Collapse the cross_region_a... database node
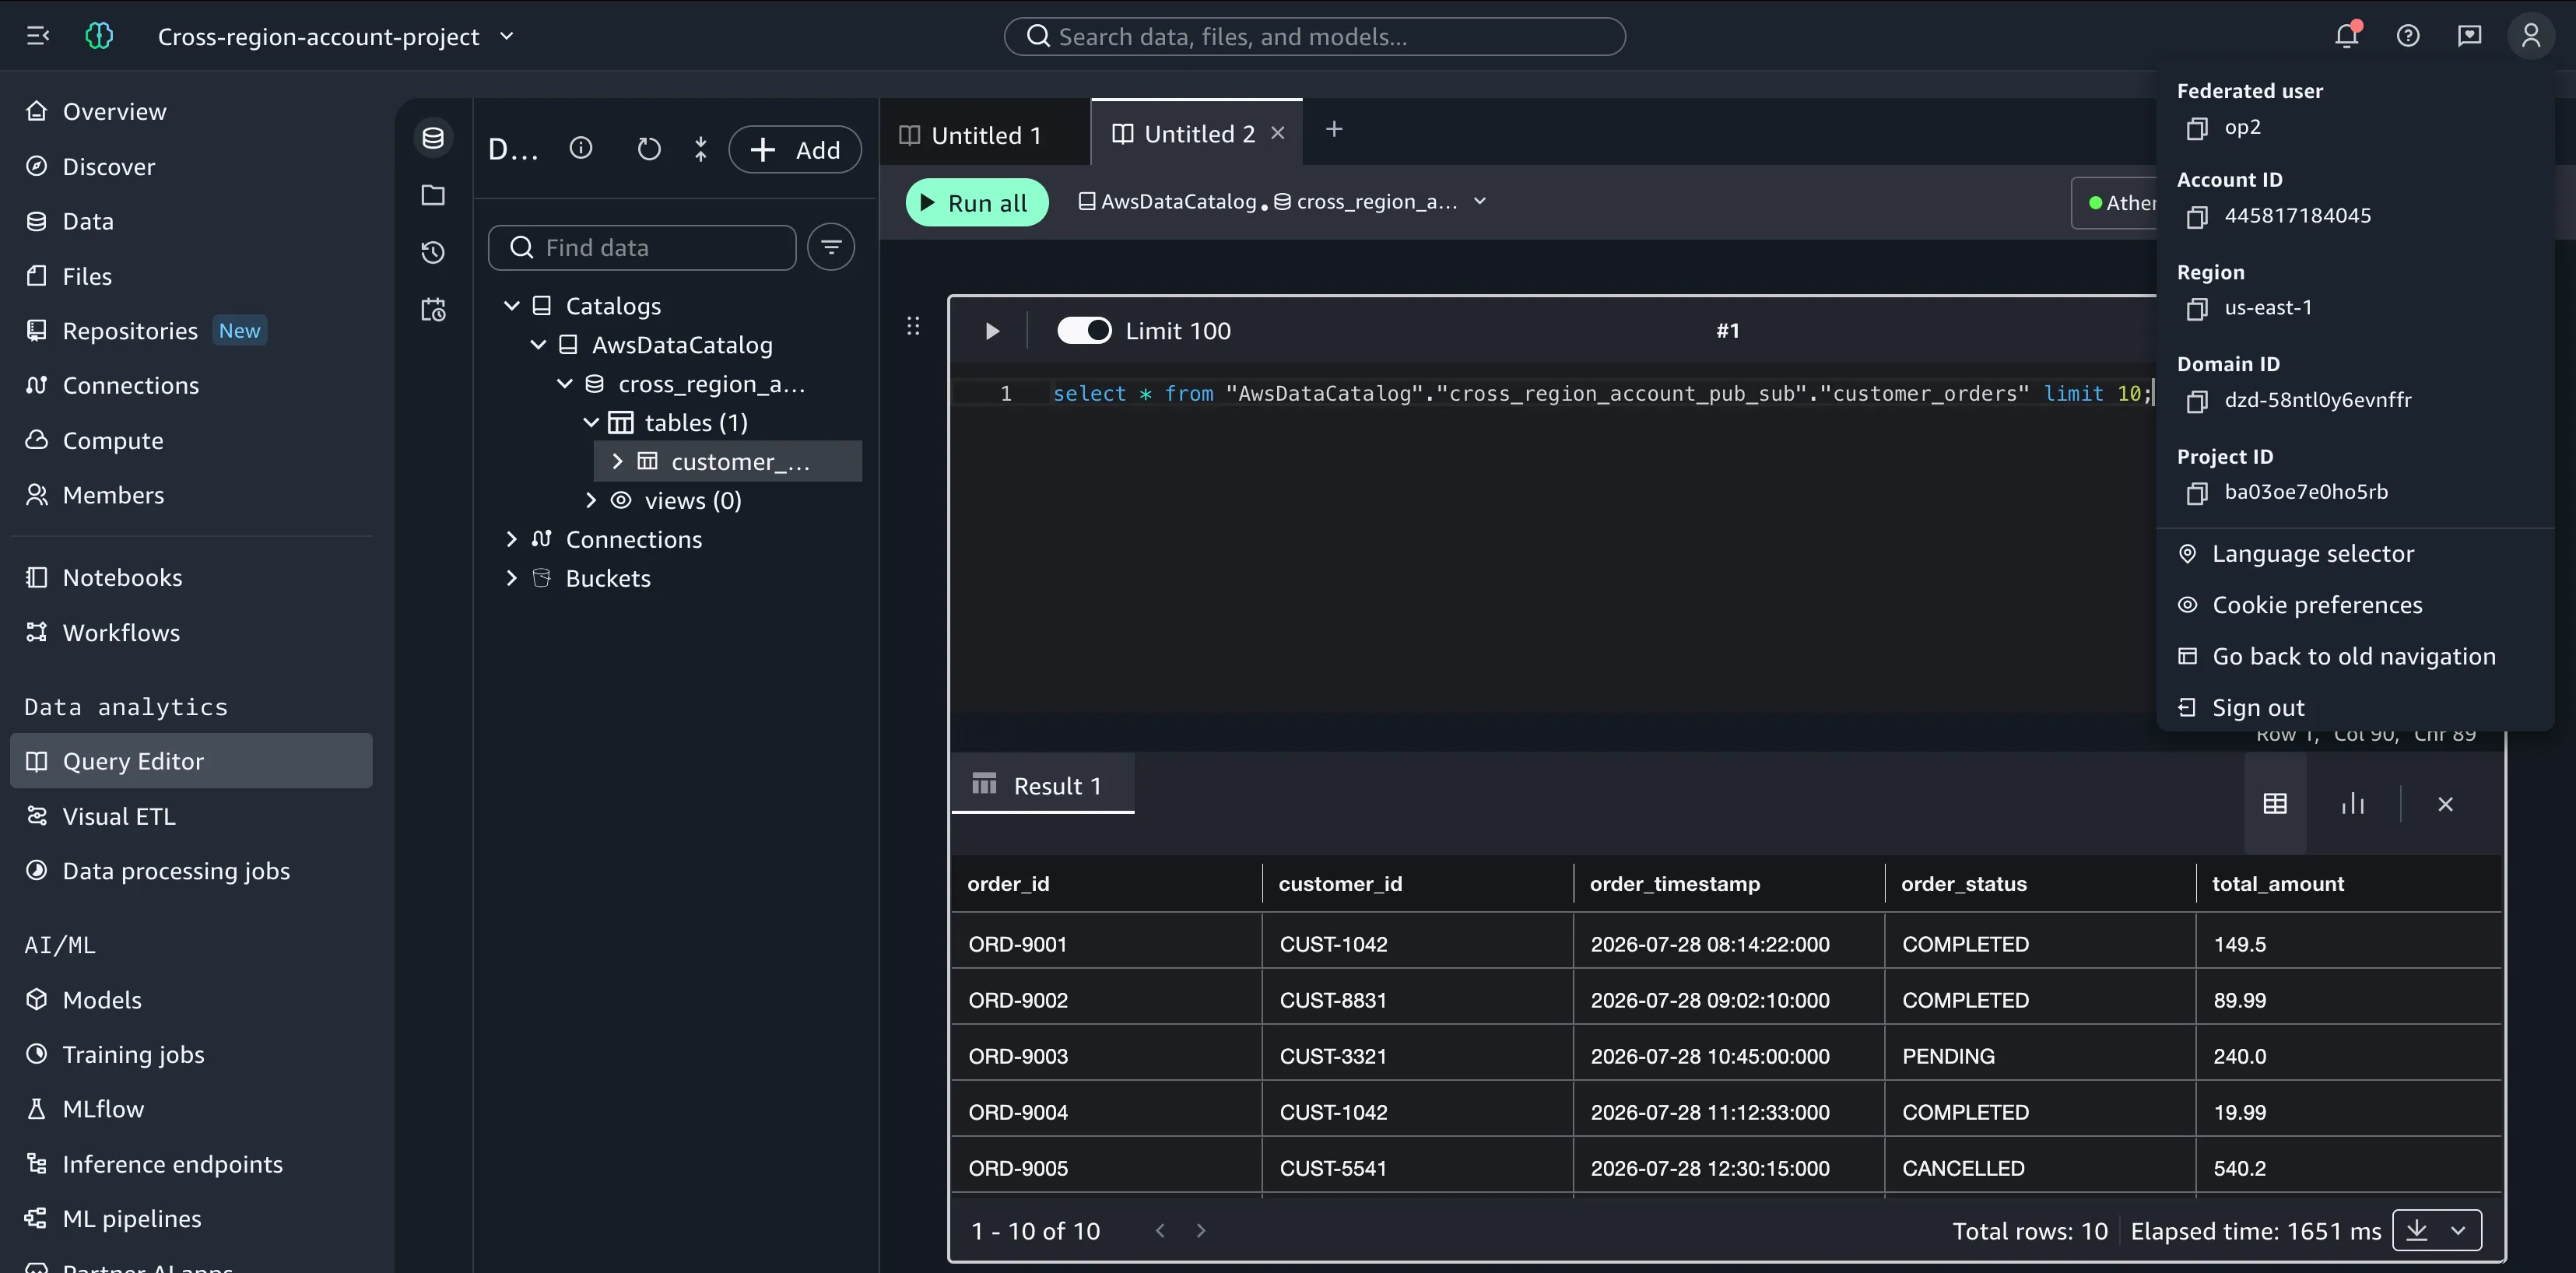This screenshot has width=2576, height=1273. pos(565,384)
